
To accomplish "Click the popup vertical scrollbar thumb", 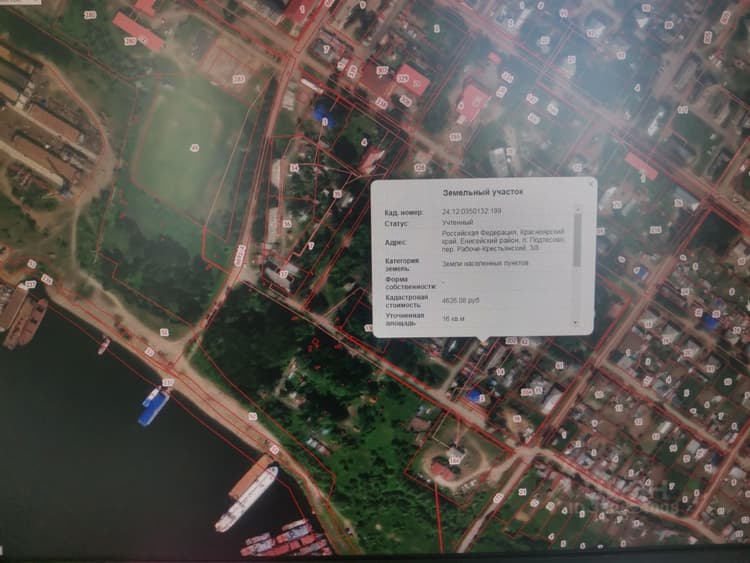I will coord(577,240).
